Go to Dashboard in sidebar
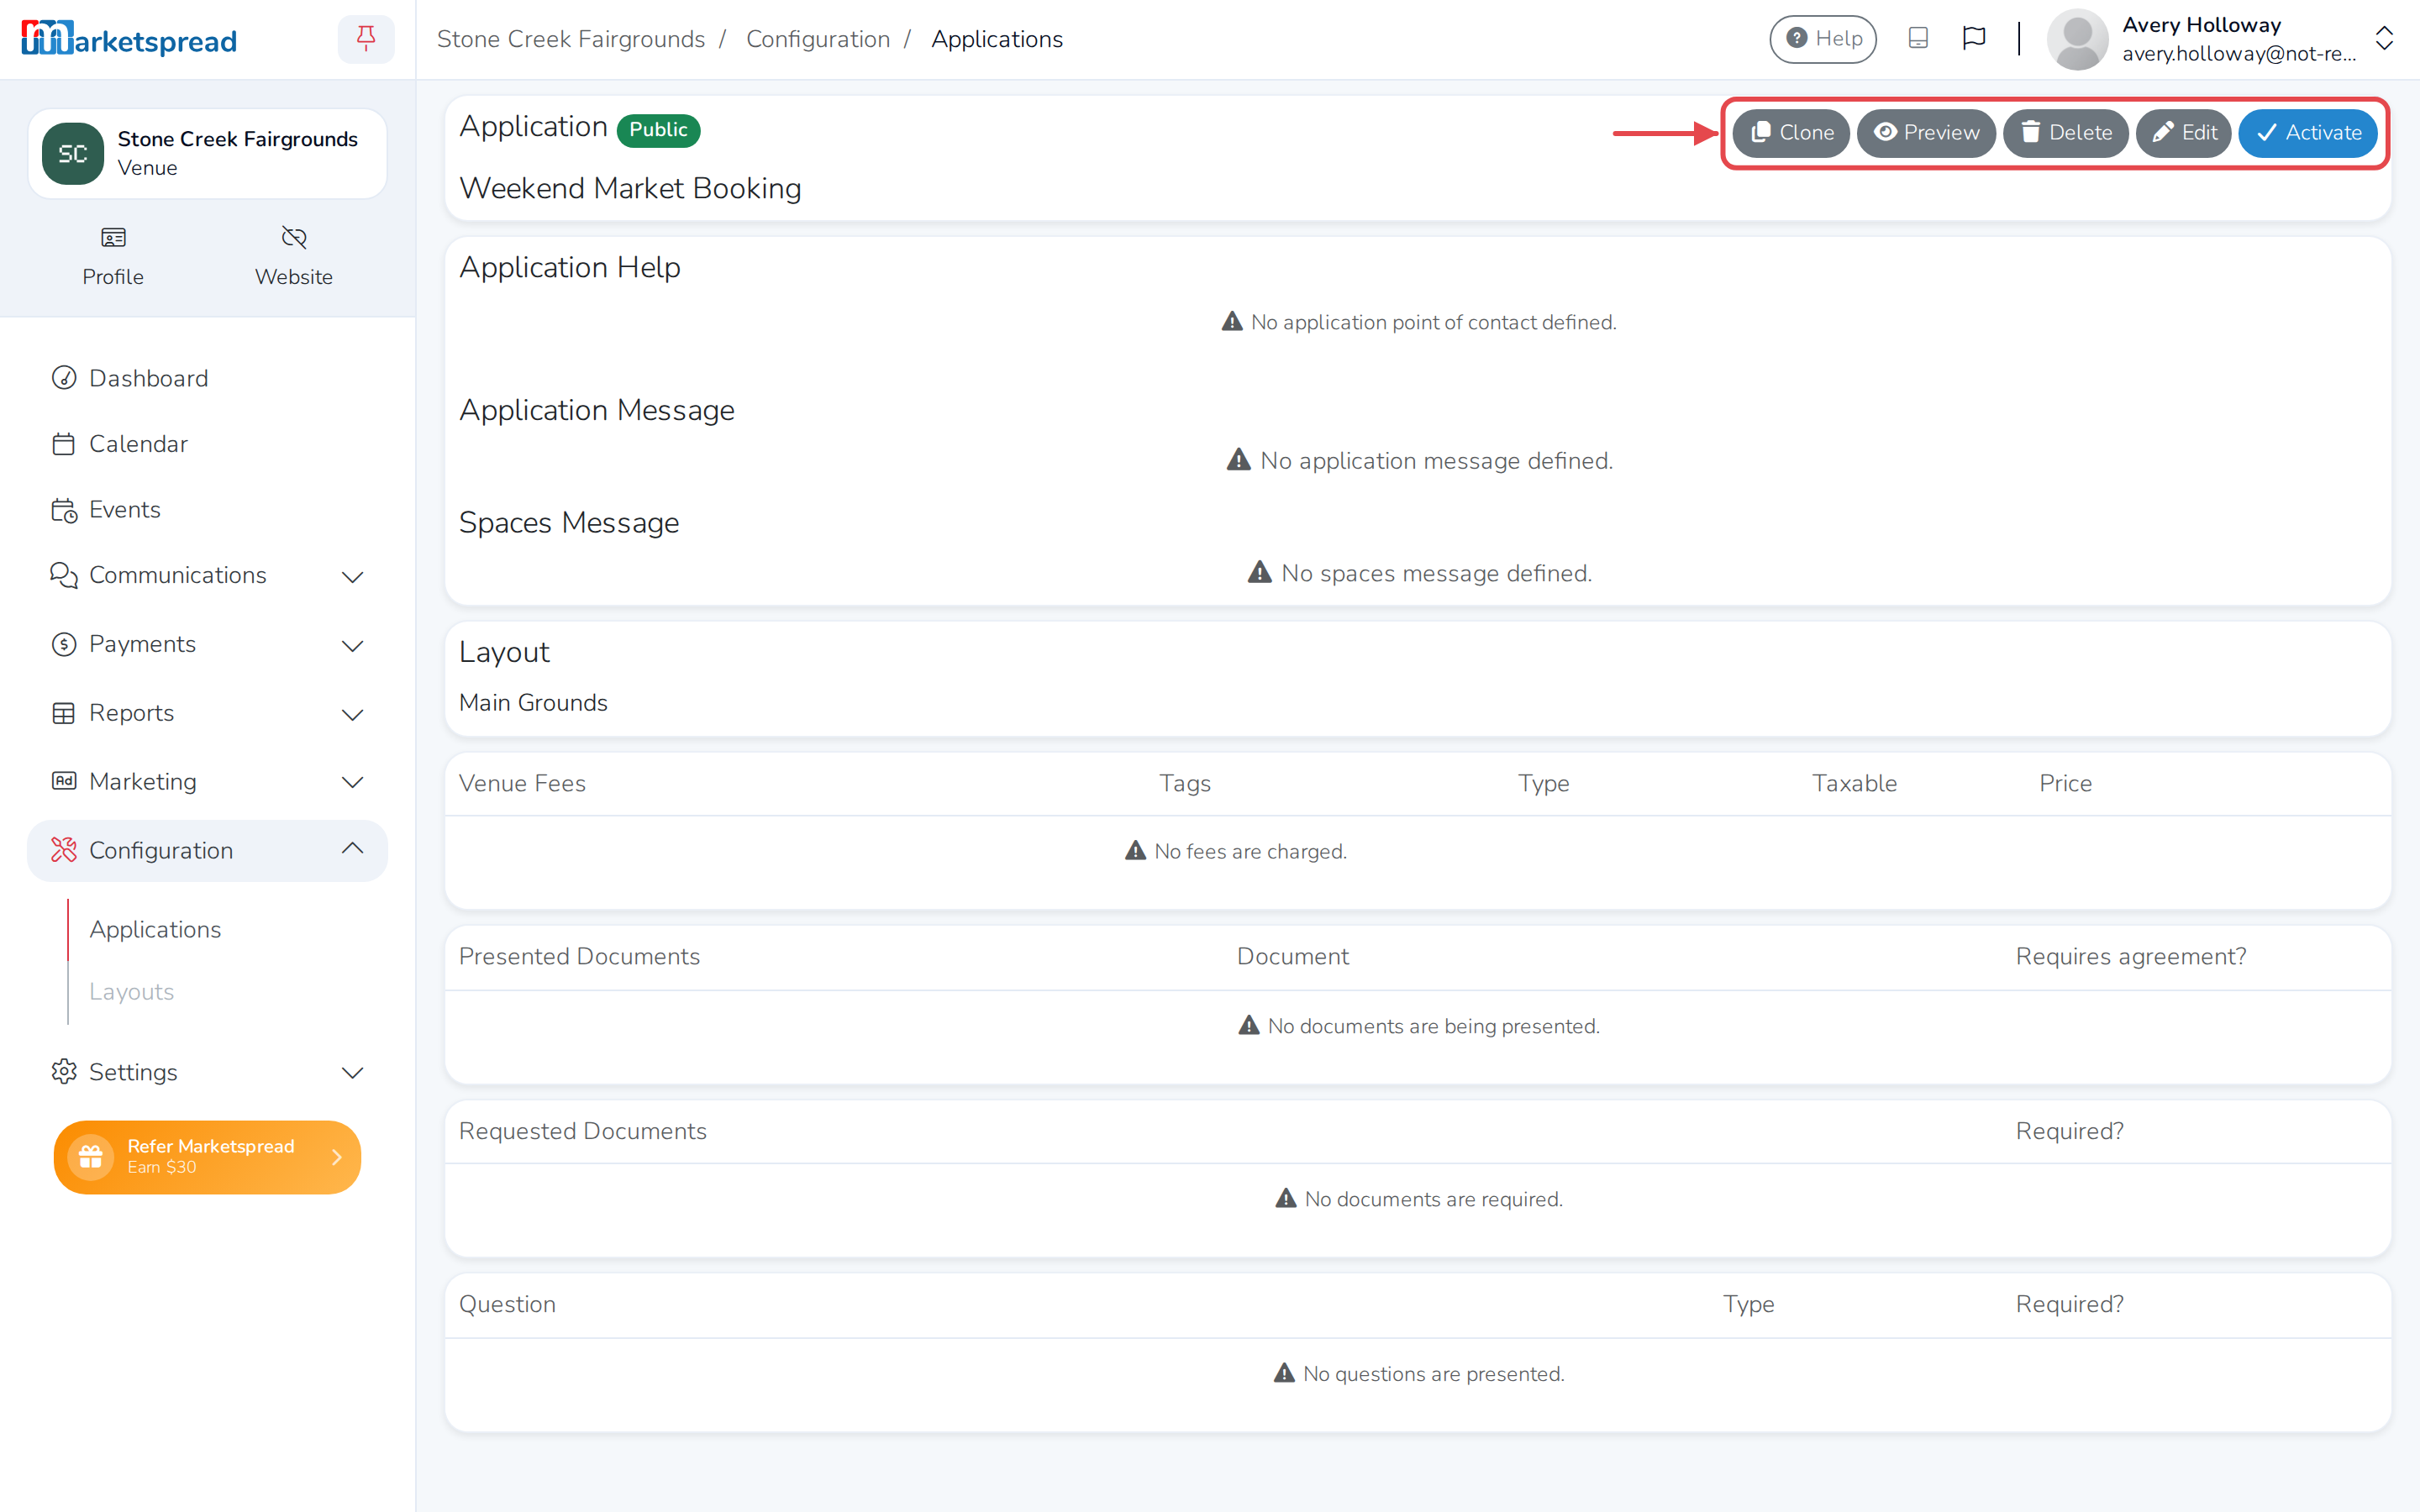 pos(148,378)
